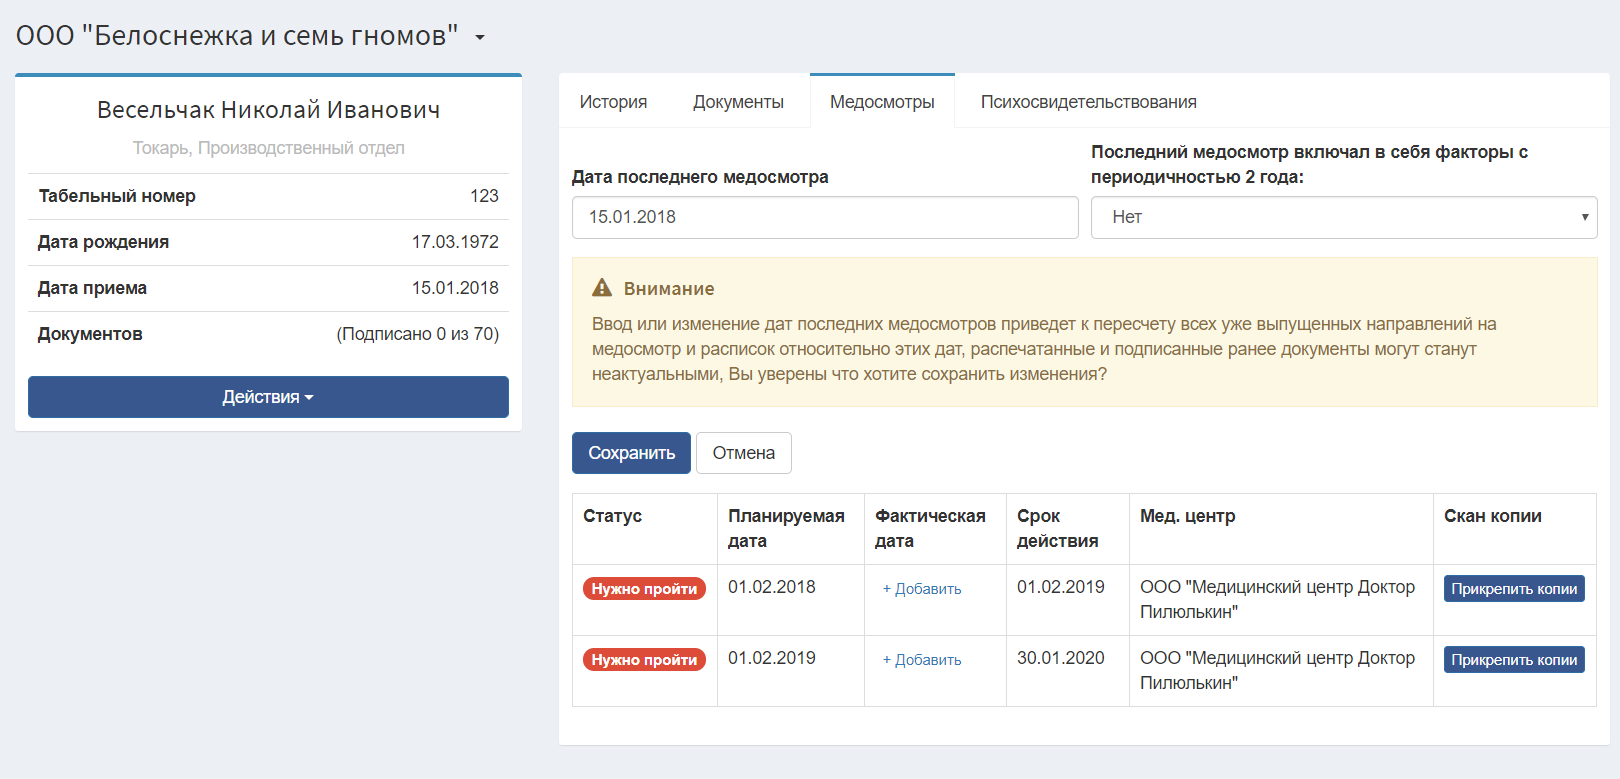Open the two-year periodicity factors dropdown

(1344, 217)
